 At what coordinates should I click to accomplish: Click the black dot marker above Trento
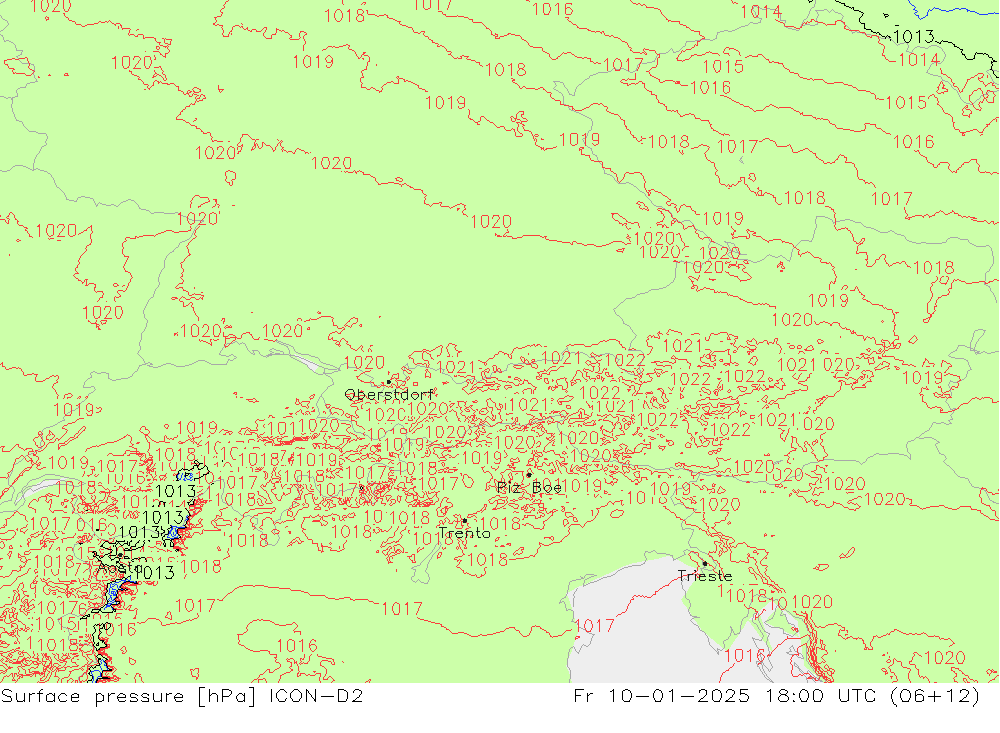point(465,521)
